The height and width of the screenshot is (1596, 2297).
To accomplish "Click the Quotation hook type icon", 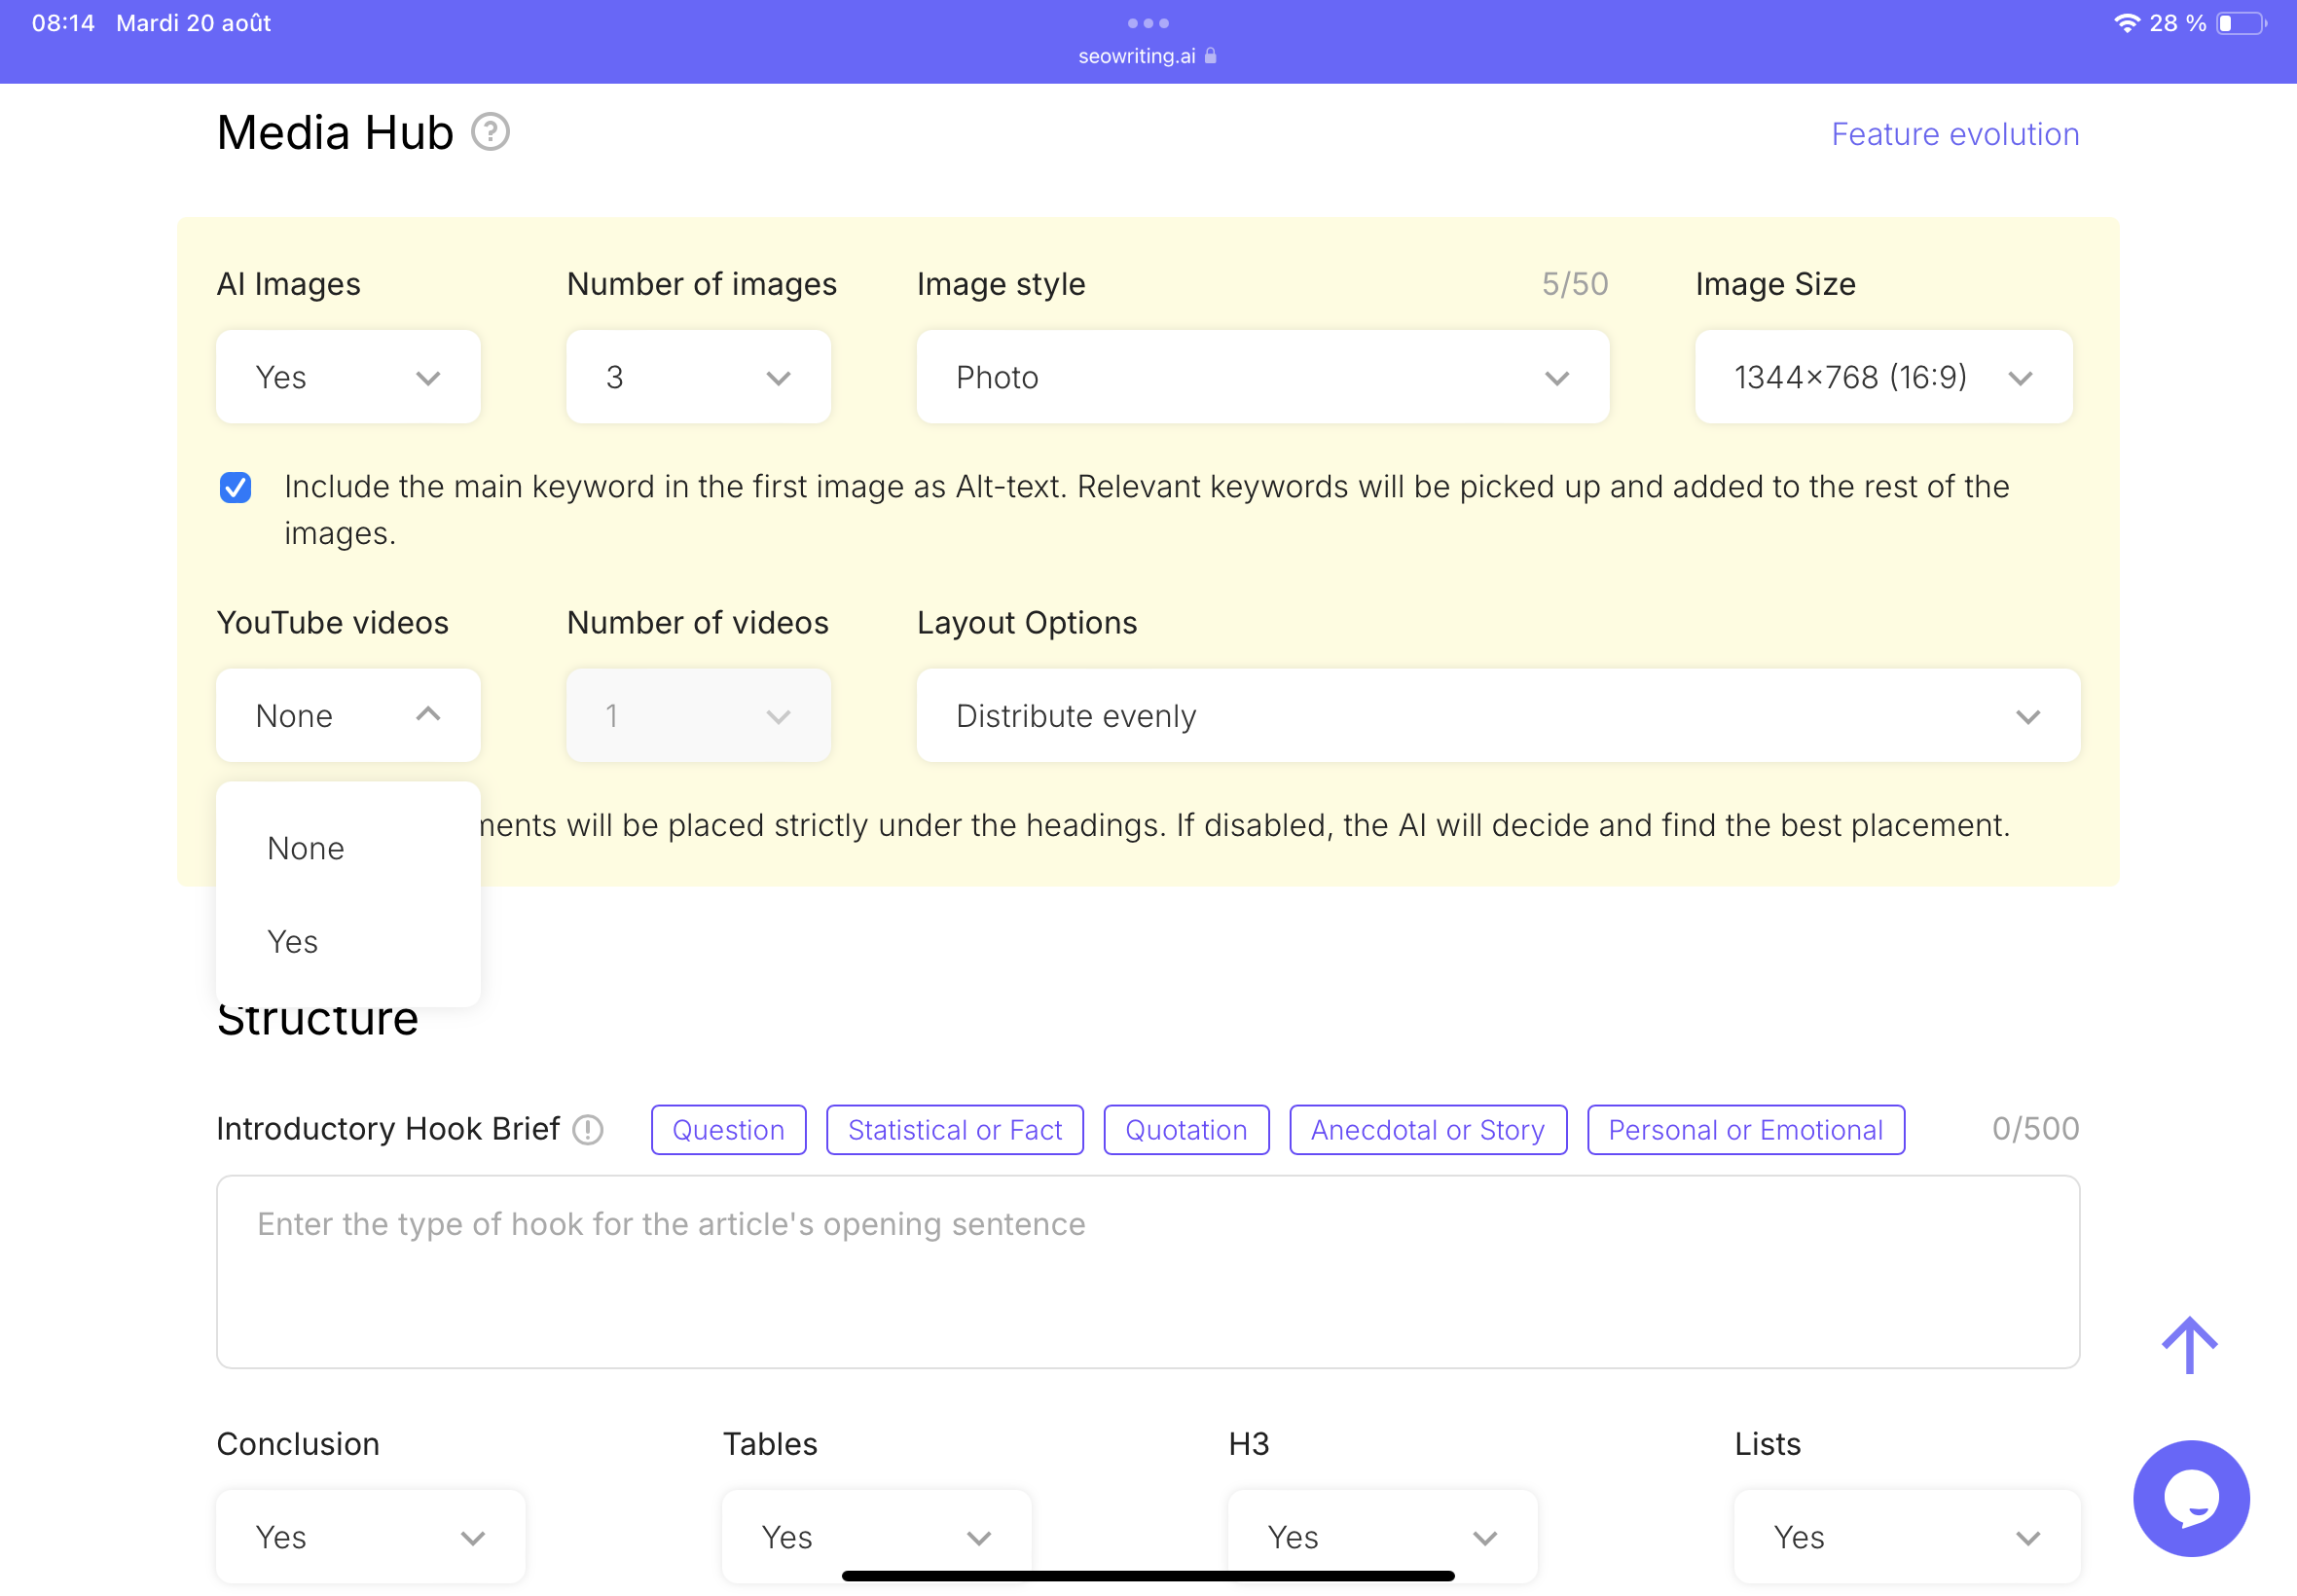I will (1185, 1129).
